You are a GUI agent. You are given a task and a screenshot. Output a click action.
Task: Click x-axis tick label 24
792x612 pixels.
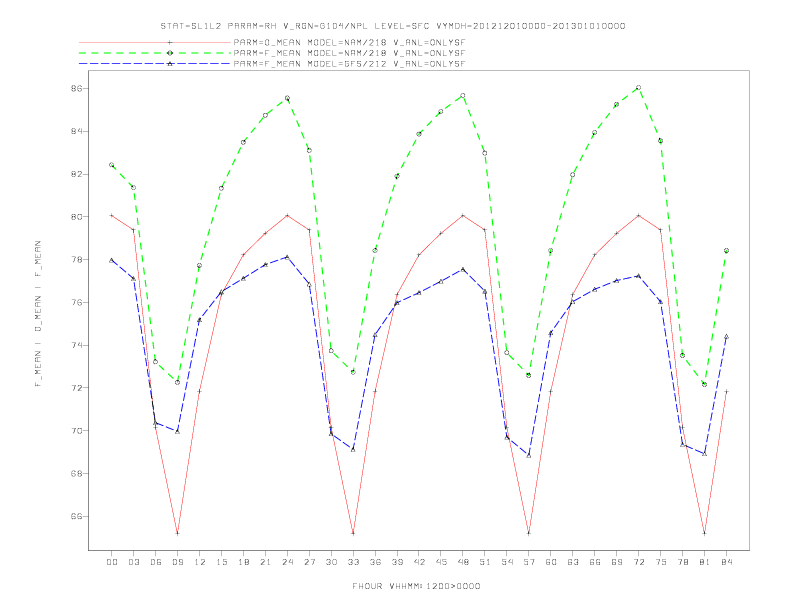pyautogui.click(x=287, y=562)
